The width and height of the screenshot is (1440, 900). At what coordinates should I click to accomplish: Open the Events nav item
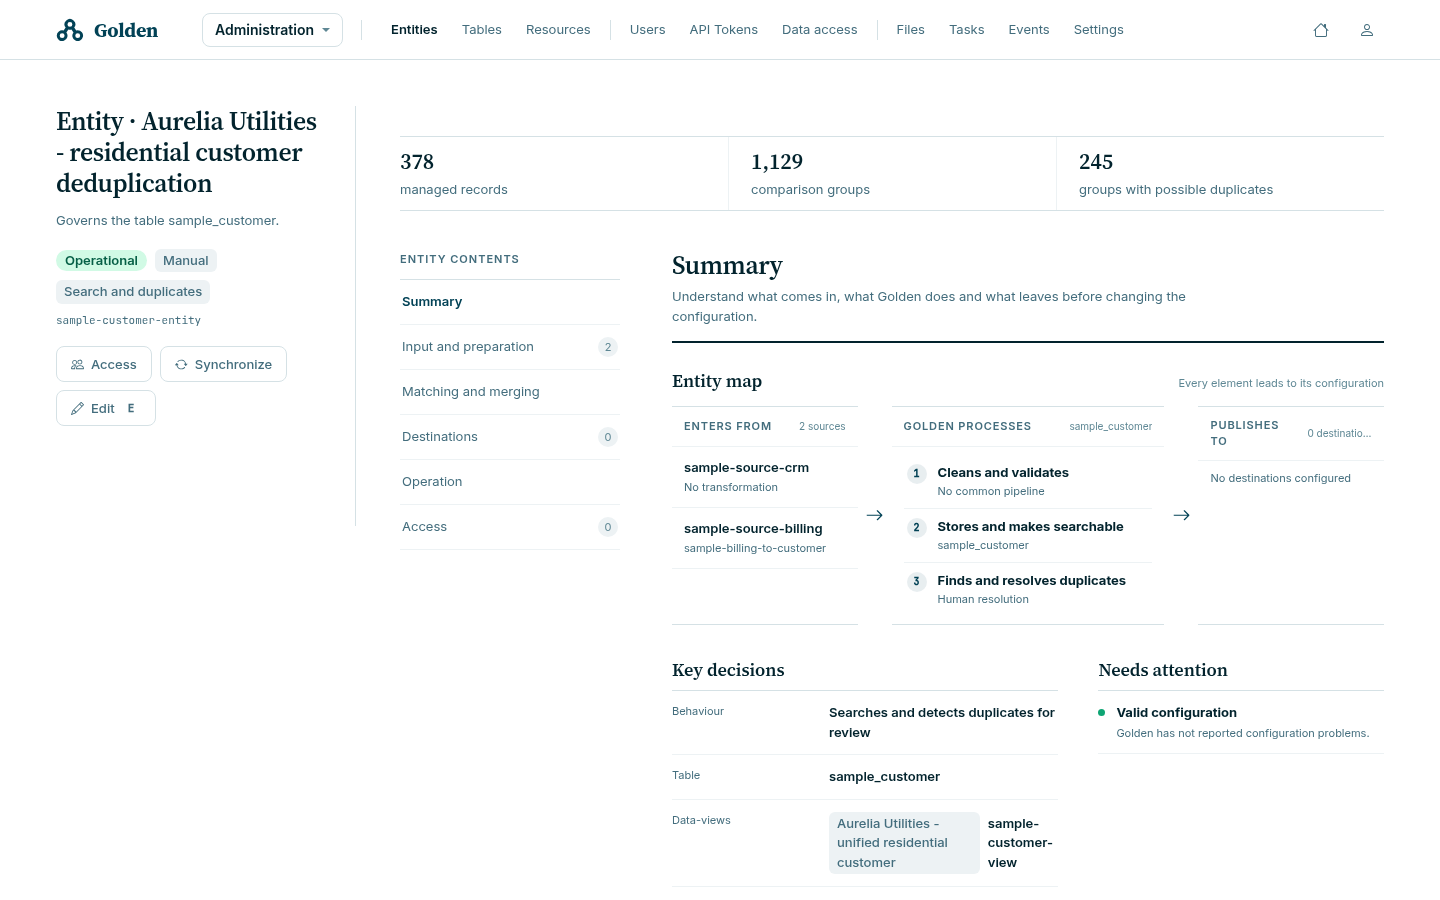[1029, 30]
